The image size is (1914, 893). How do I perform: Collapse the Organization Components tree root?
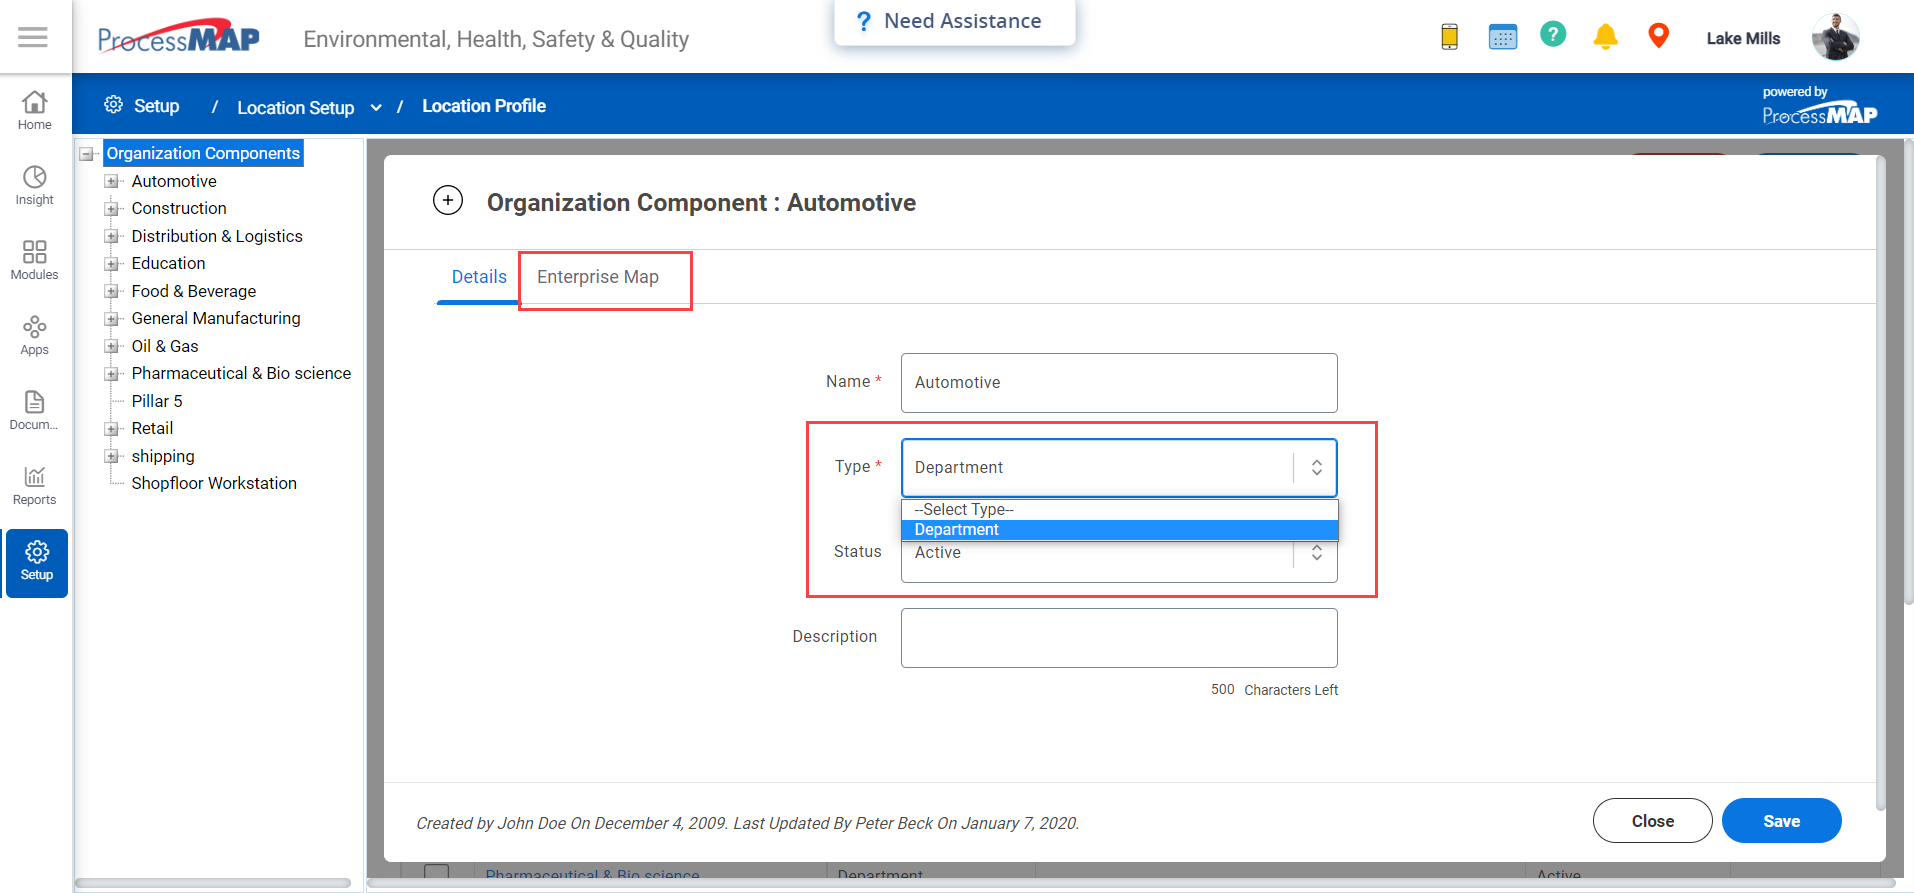click(x=88, y=154)
